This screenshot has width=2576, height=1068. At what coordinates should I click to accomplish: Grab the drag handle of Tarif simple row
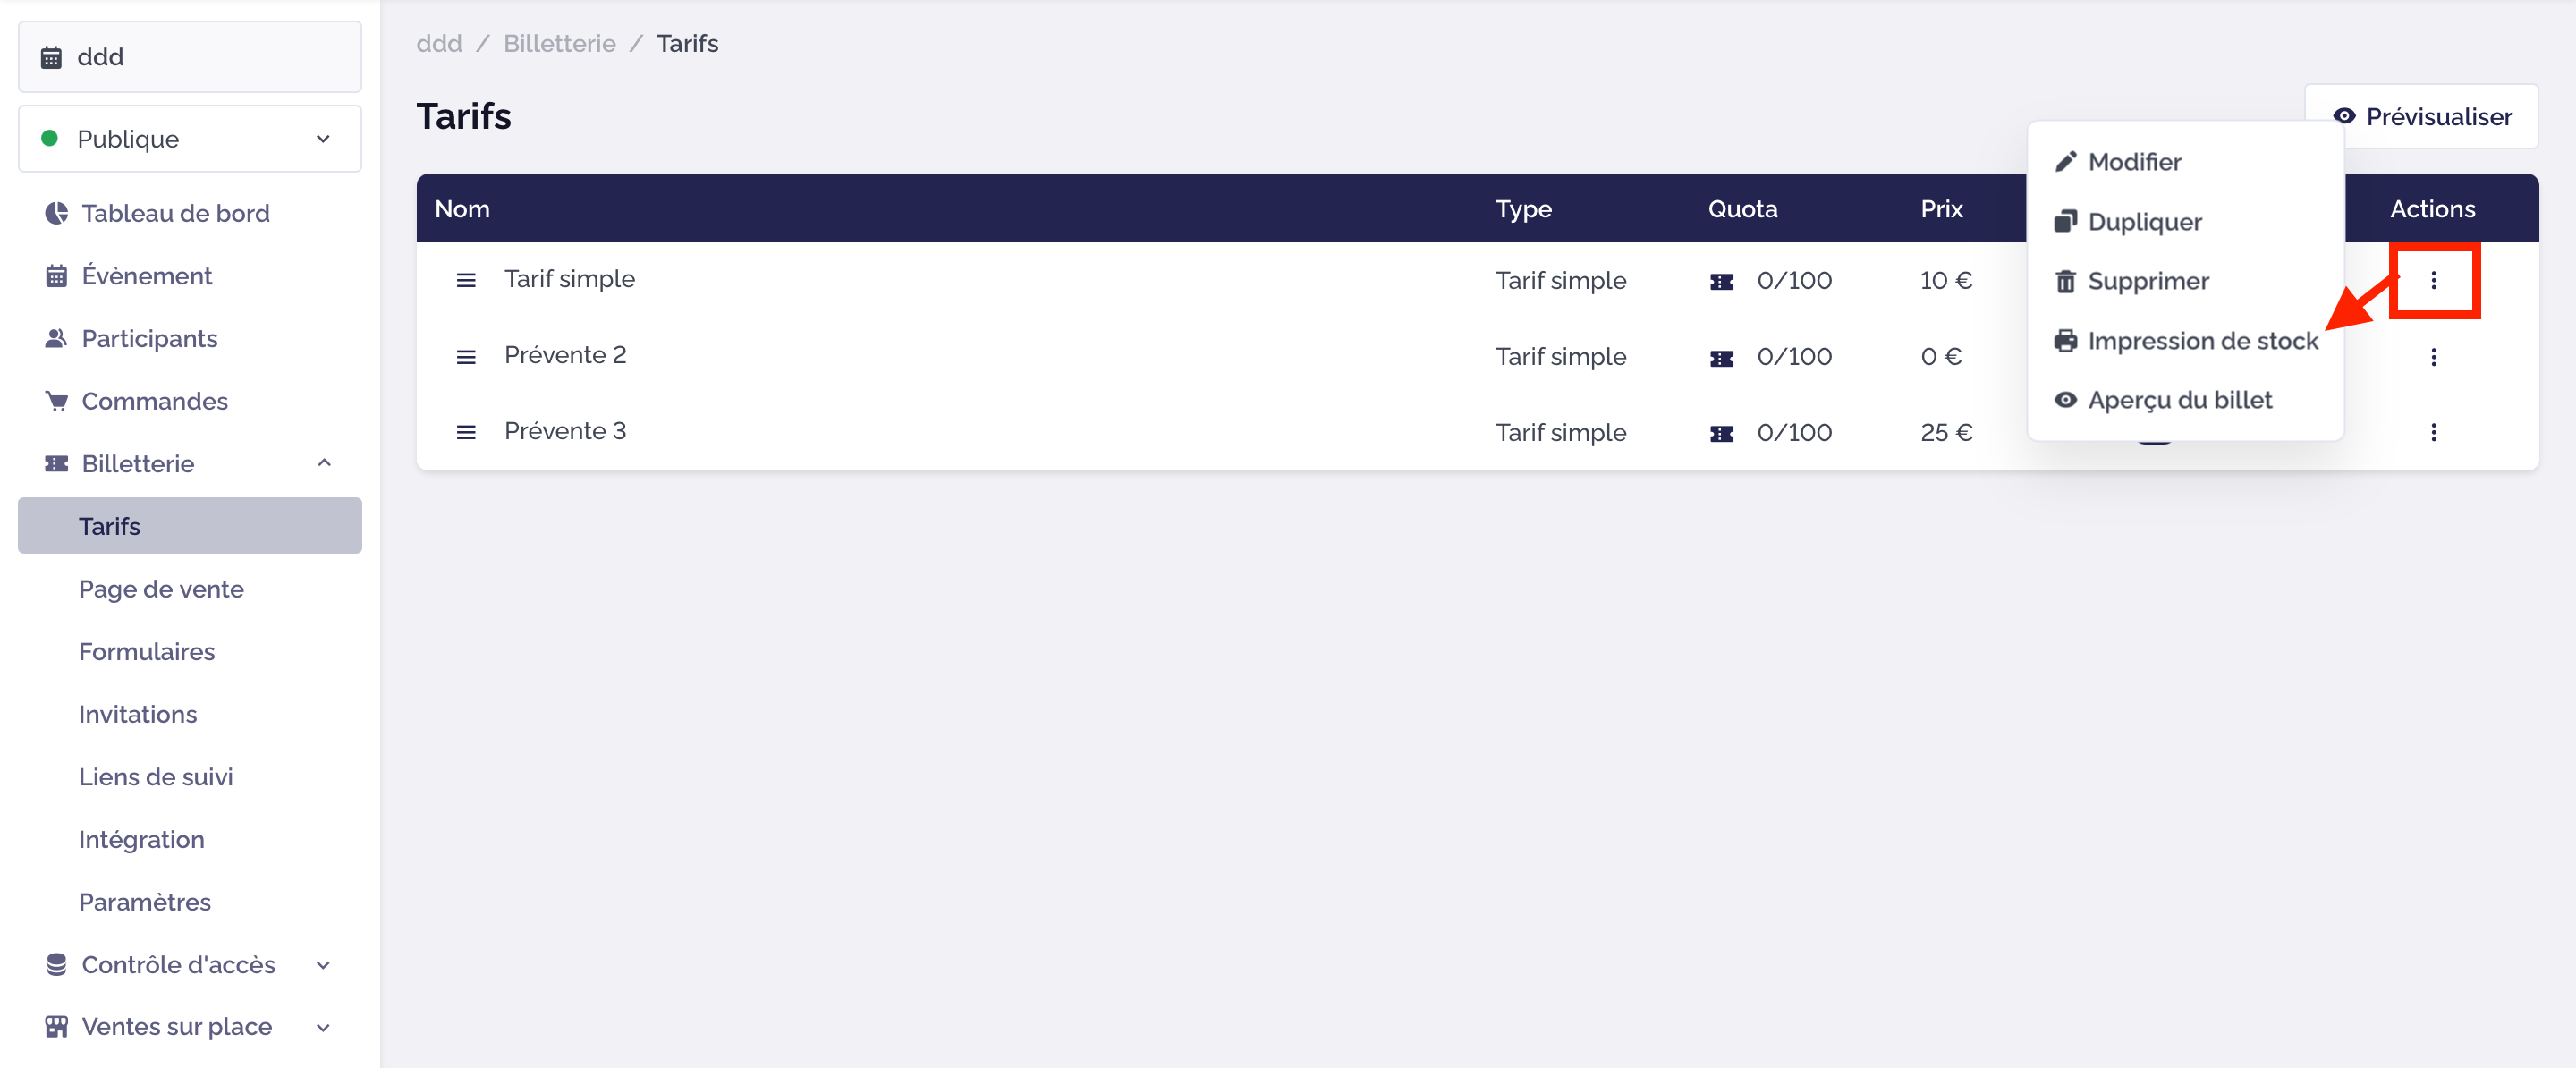466,281
